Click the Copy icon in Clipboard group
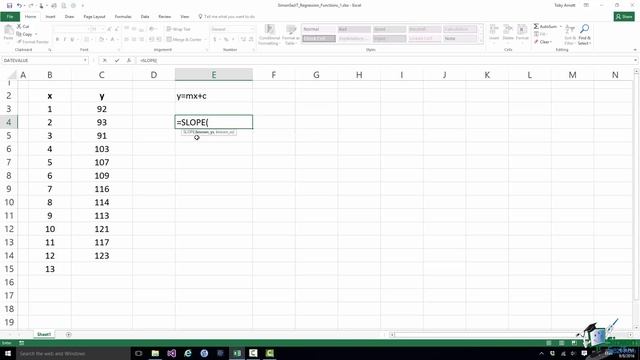Image resolution: width=640 pixels, height=360 pixels. 19,34
